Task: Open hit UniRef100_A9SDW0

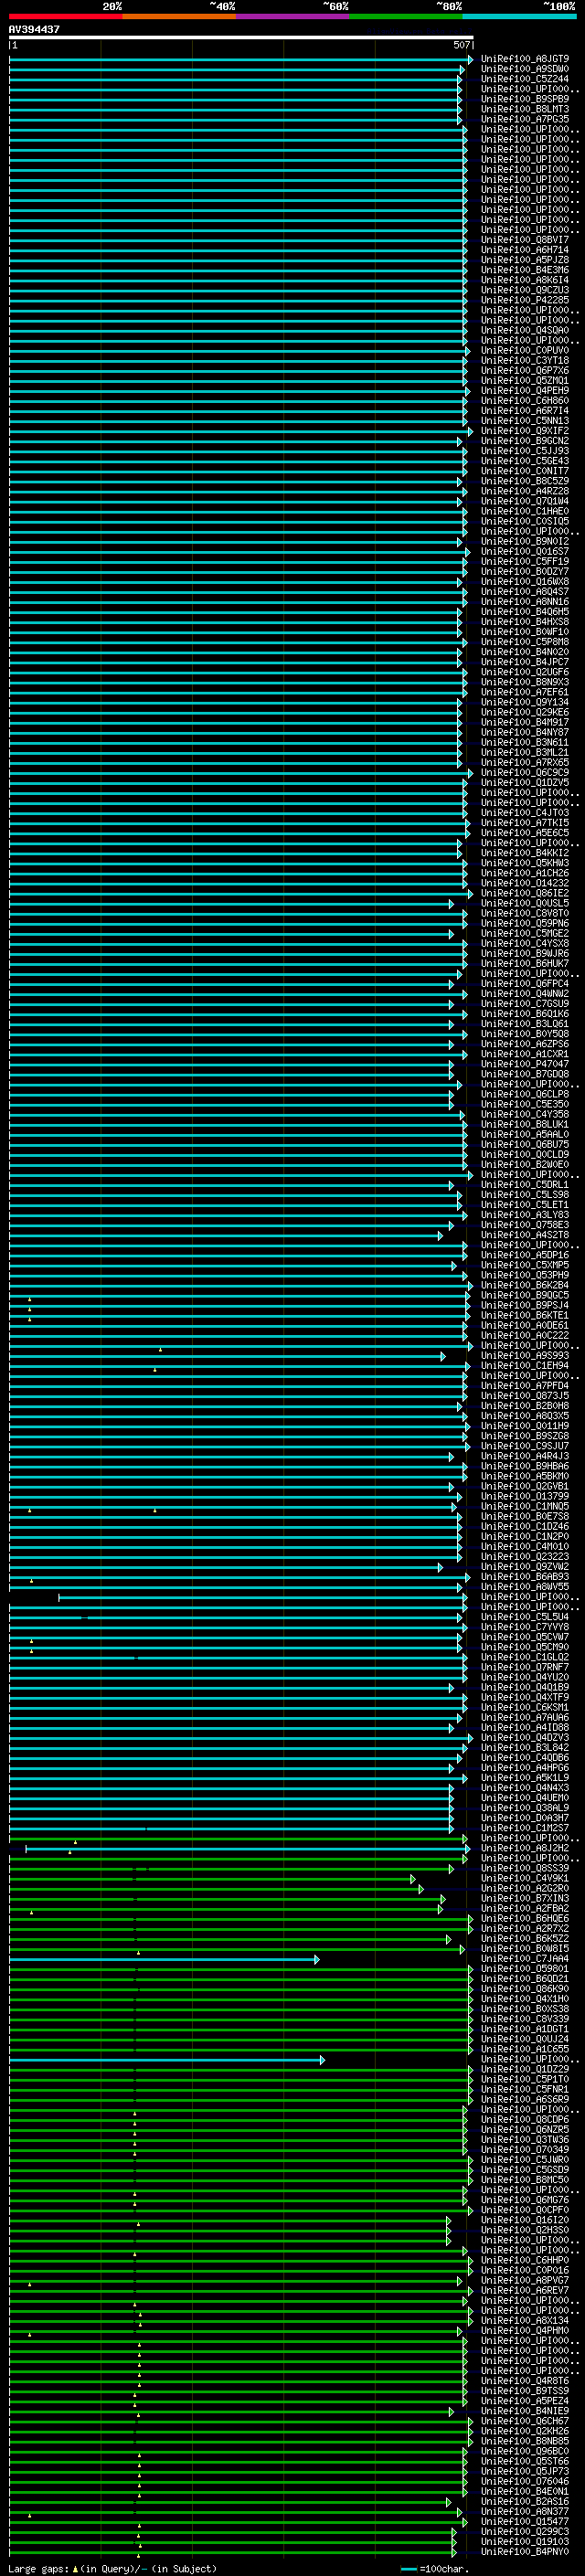Action: (525, 69)
